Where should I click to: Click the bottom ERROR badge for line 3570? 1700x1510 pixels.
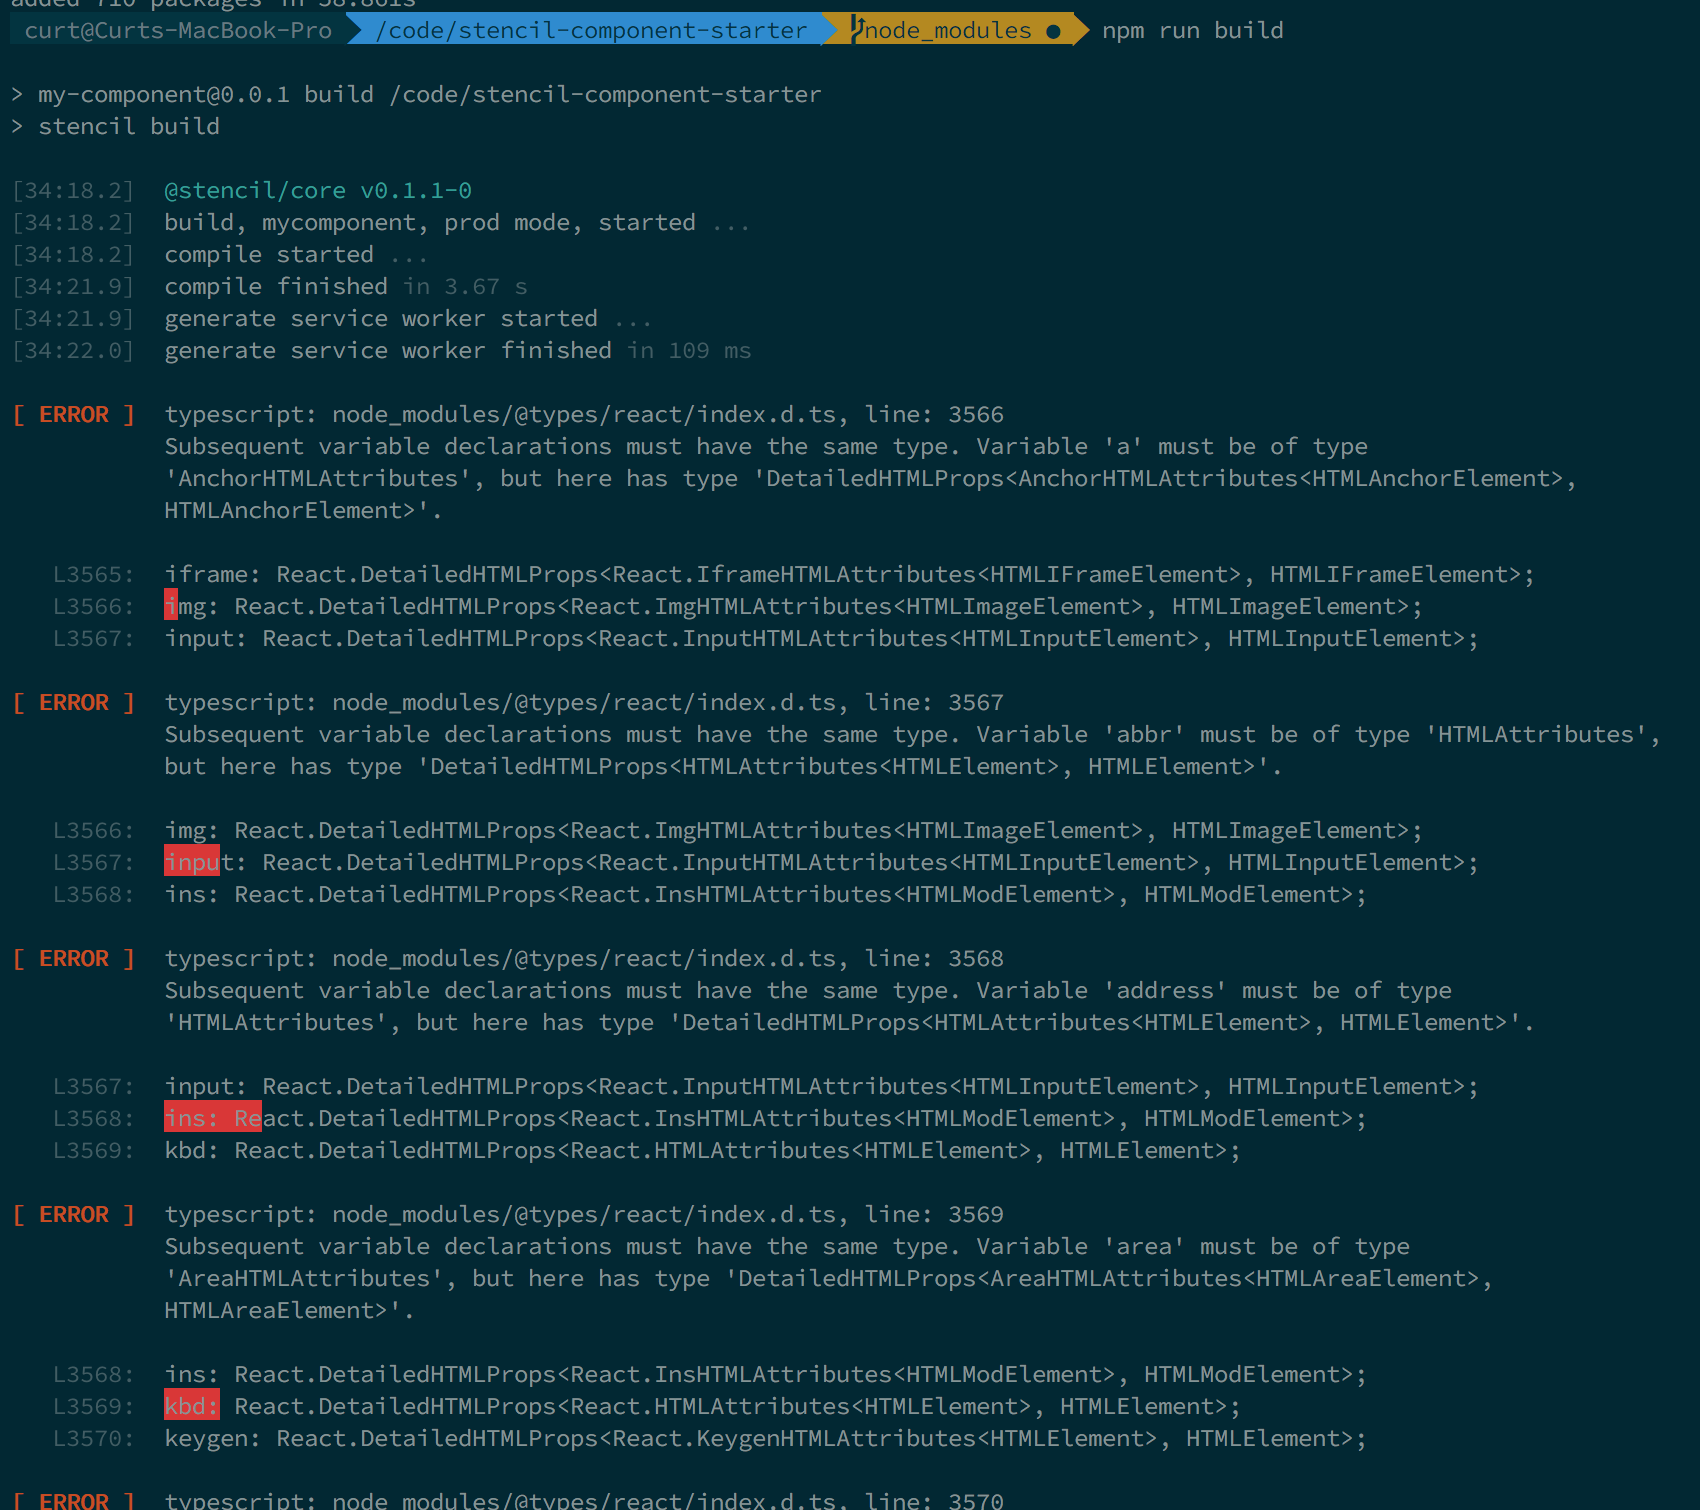point(74,1500)
